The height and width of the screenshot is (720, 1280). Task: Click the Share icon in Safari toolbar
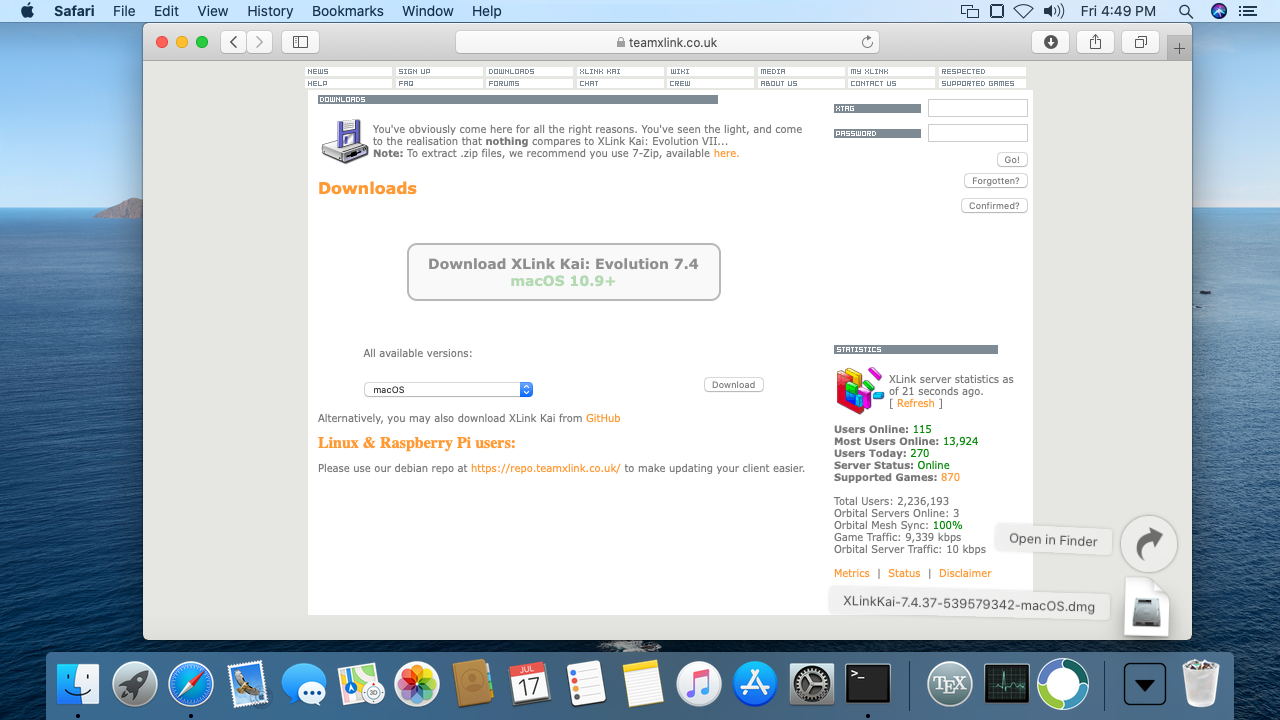tap(1095, 42)
